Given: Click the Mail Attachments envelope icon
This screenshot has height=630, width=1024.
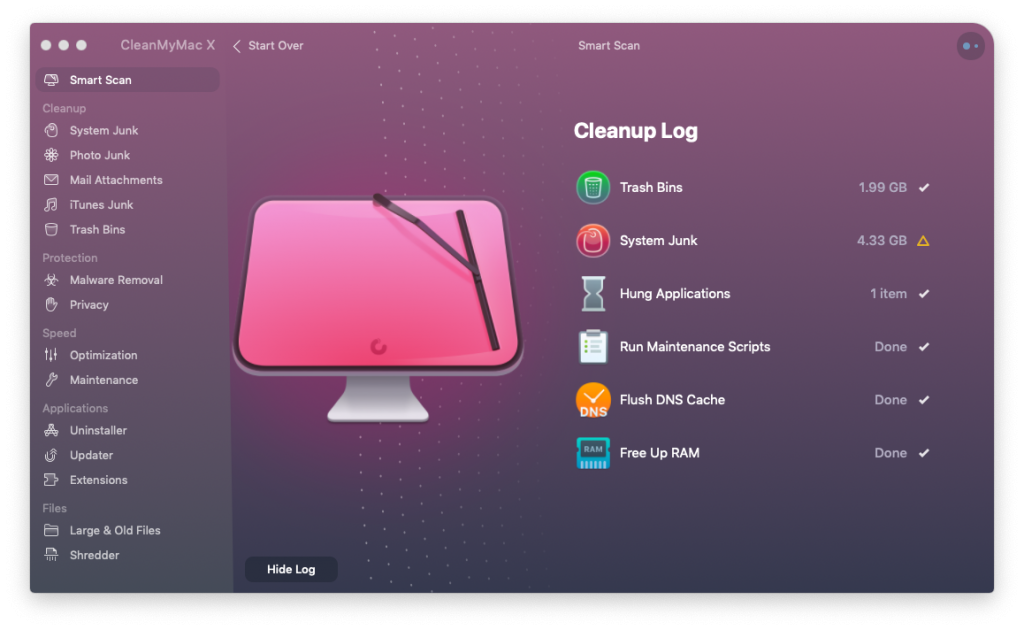Looking at the screenshot, I should pos(51,180).
